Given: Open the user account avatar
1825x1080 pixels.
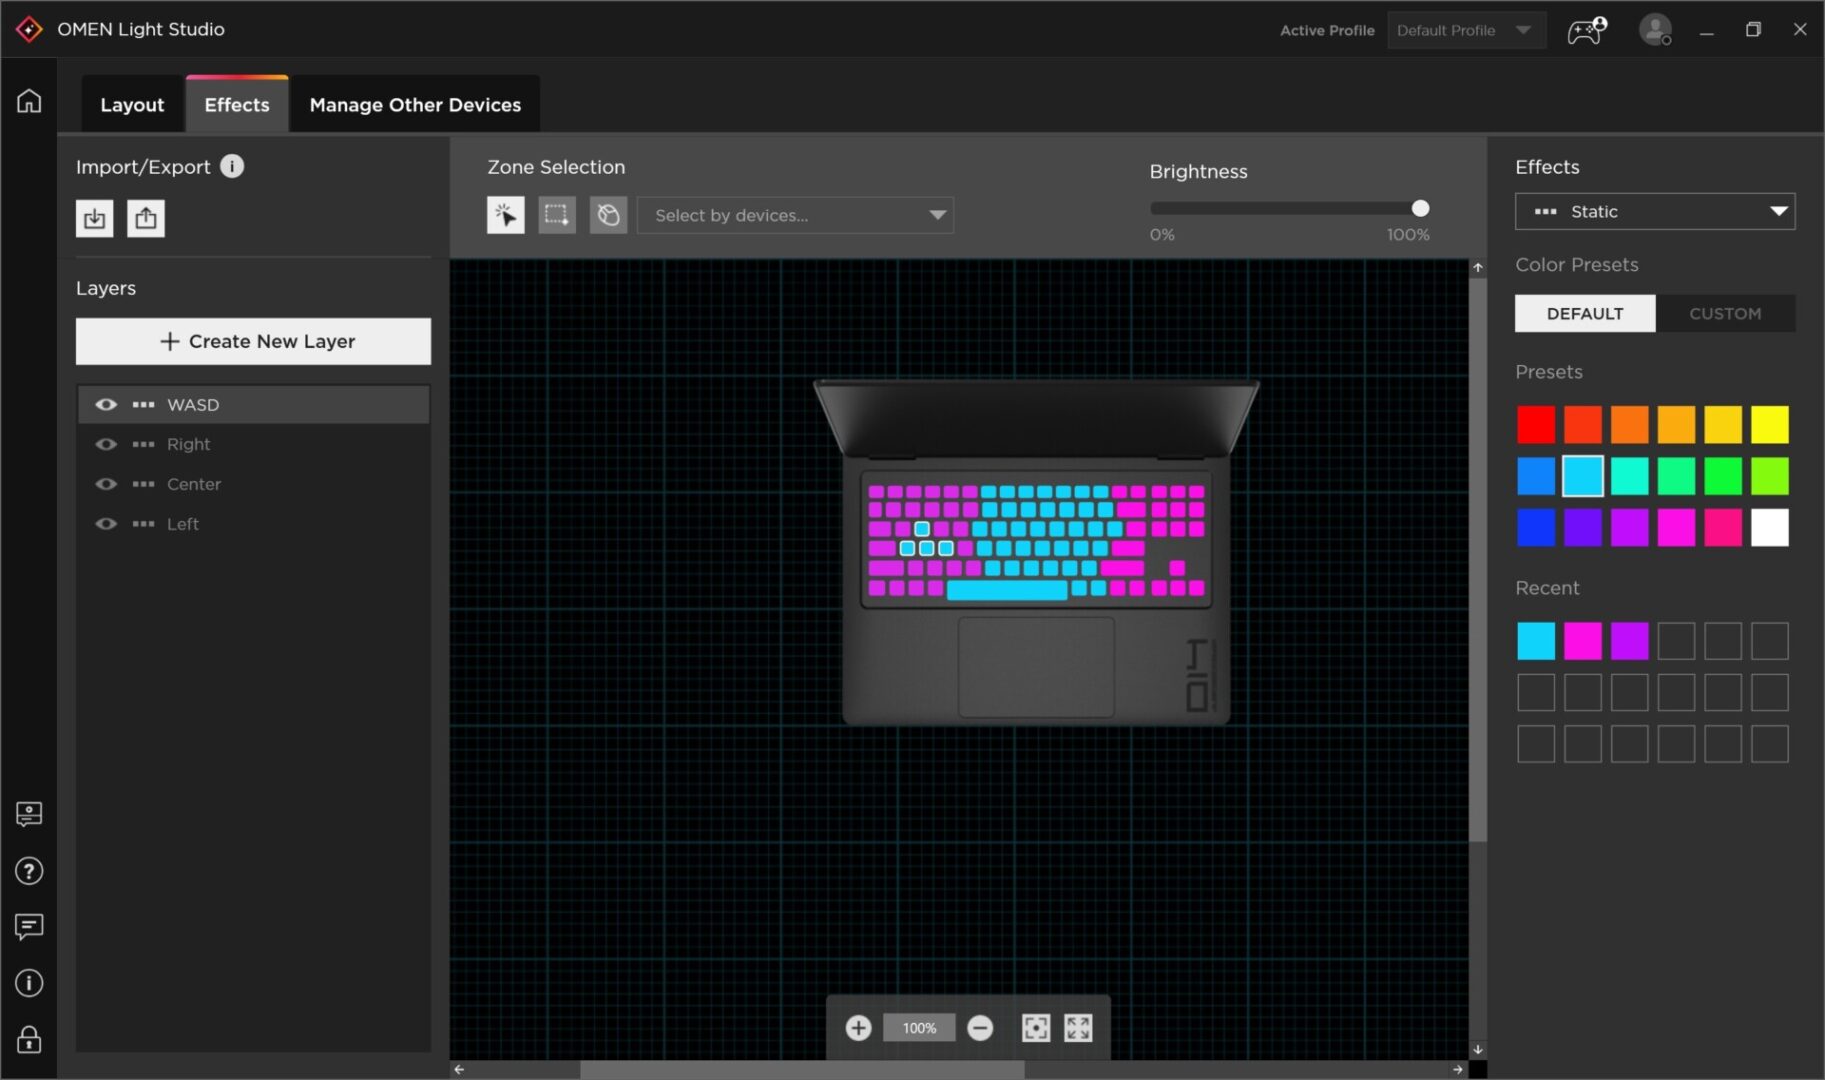Looking at the screenshot, I should point(1655,29).
